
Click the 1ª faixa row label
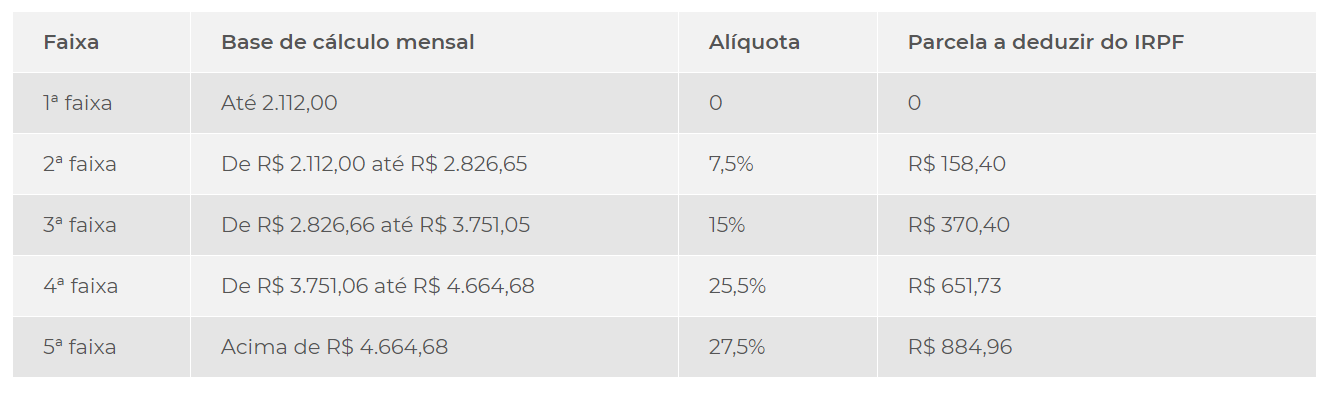click(78, 103)
